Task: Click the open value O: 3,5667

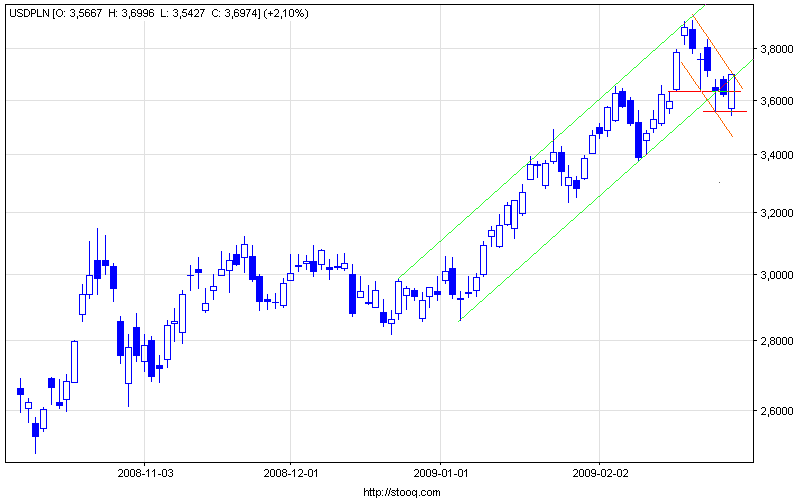Action: 79,14
